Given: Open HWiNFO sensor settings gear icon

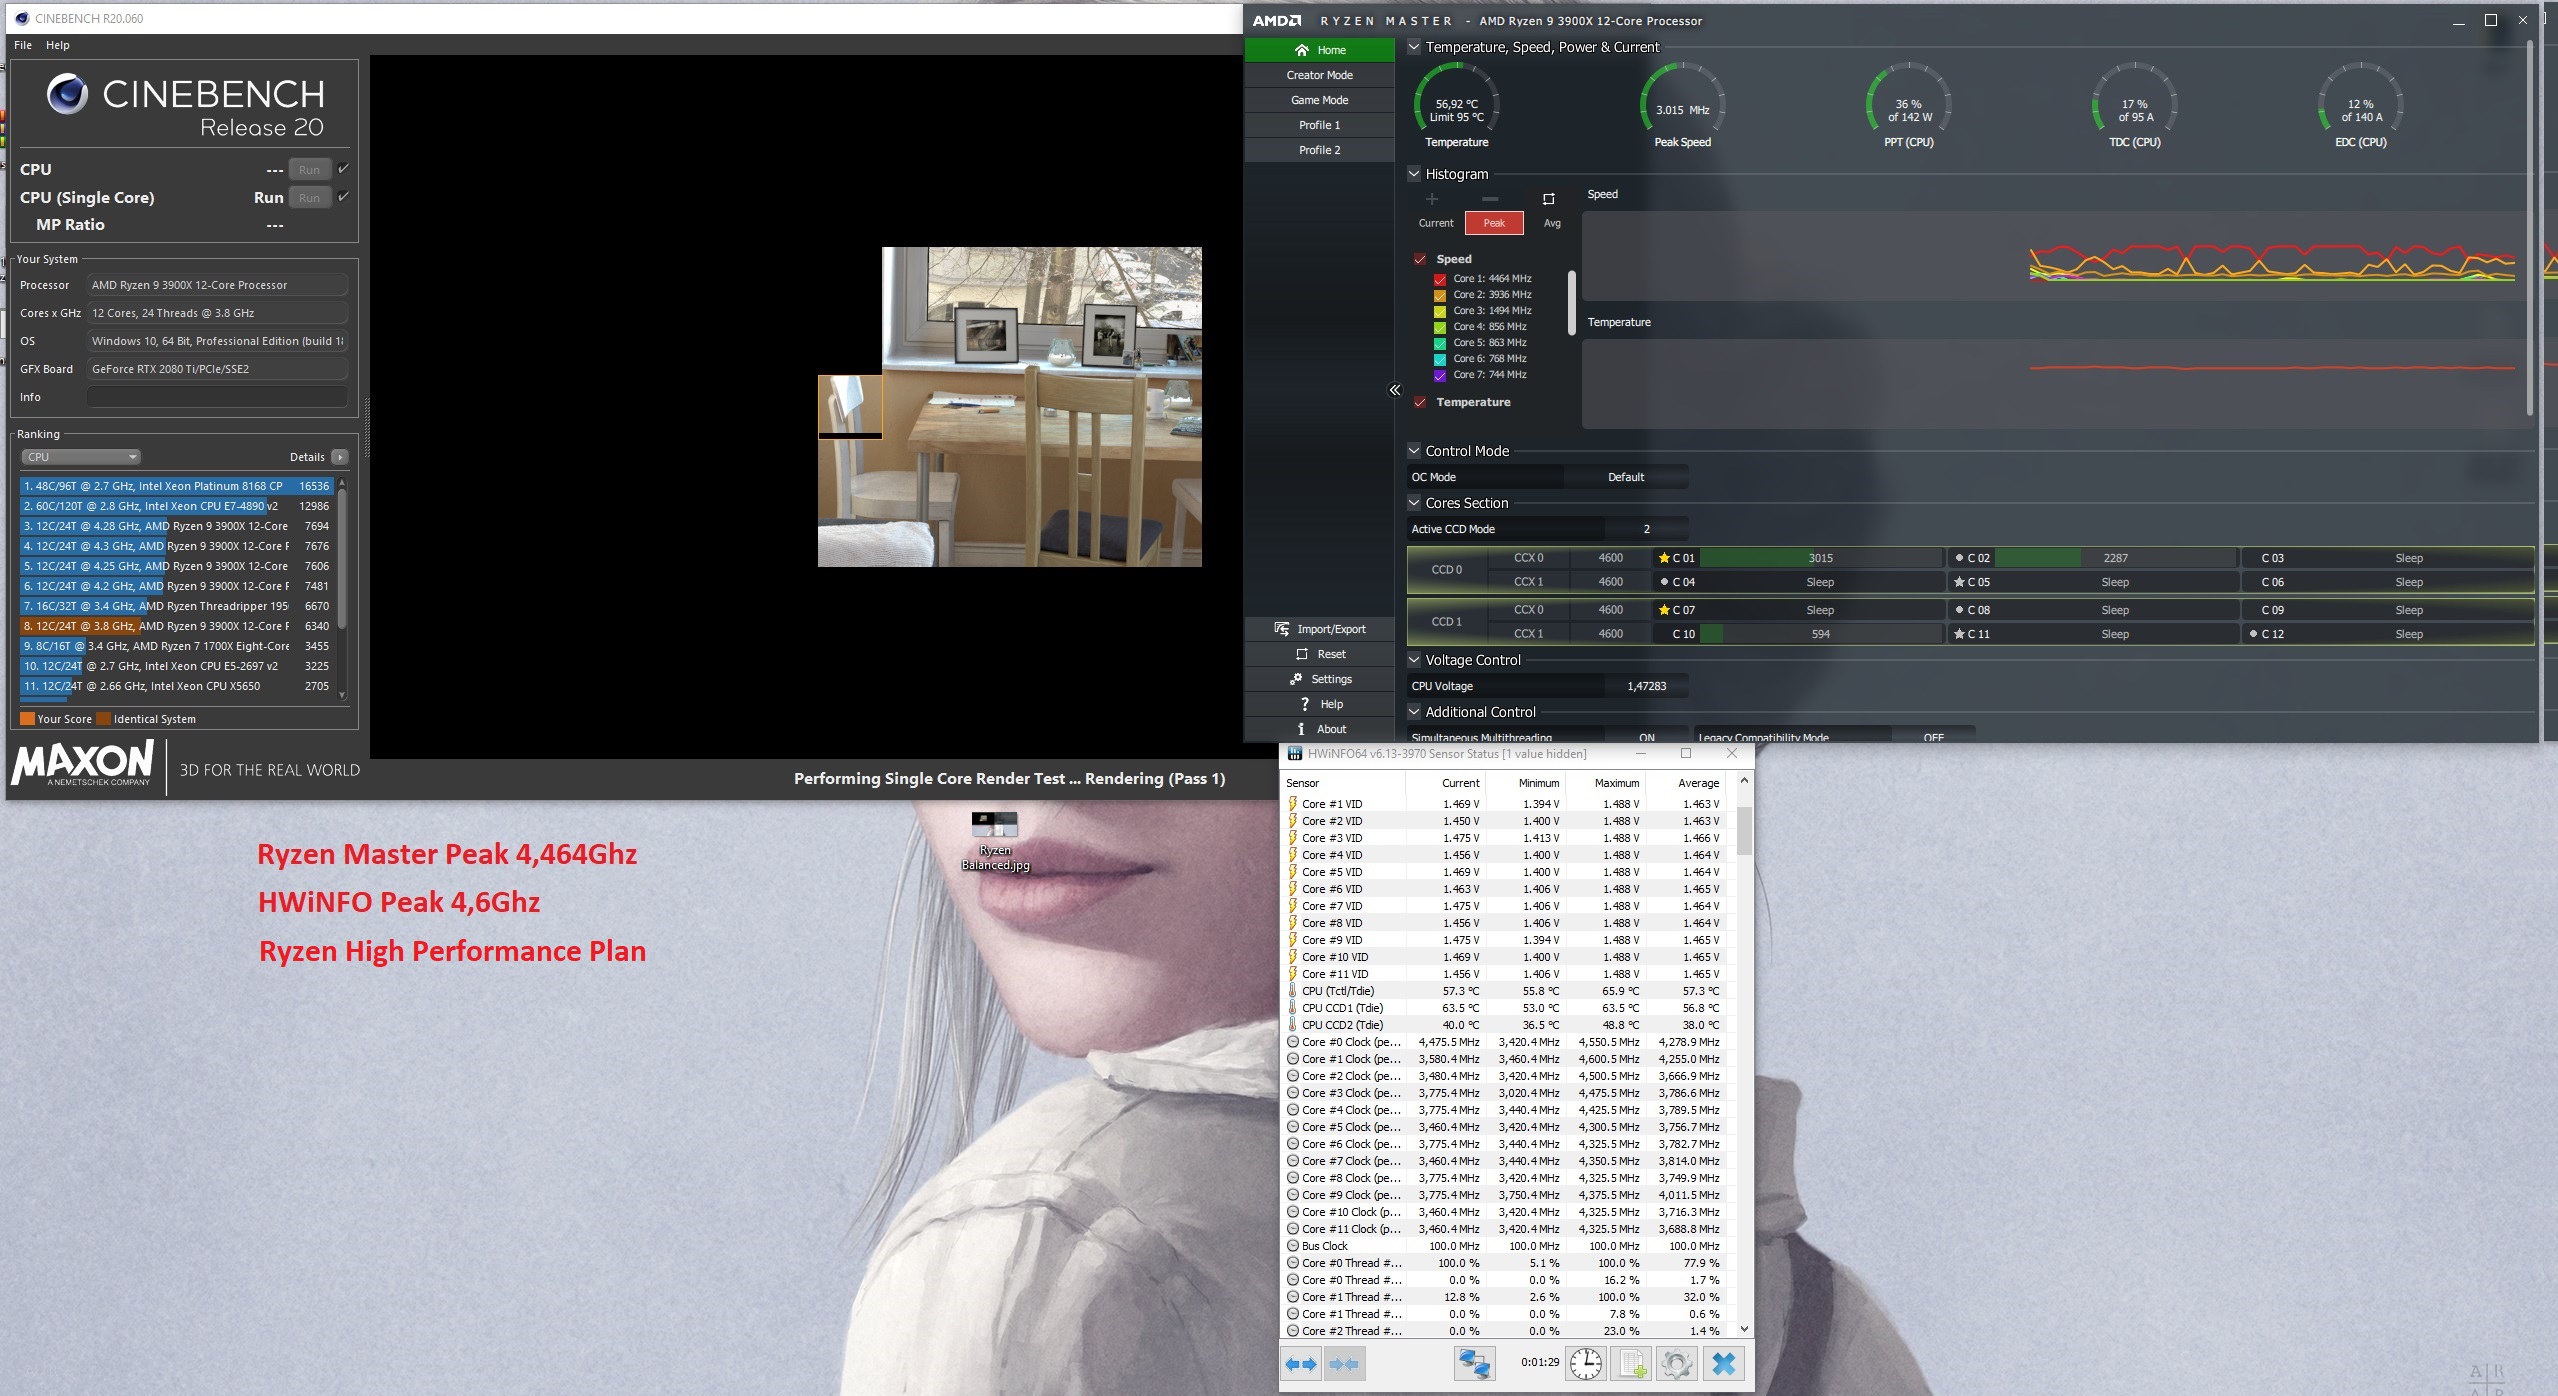Looking at the screenshot, I should (x=1678, y=1363).
